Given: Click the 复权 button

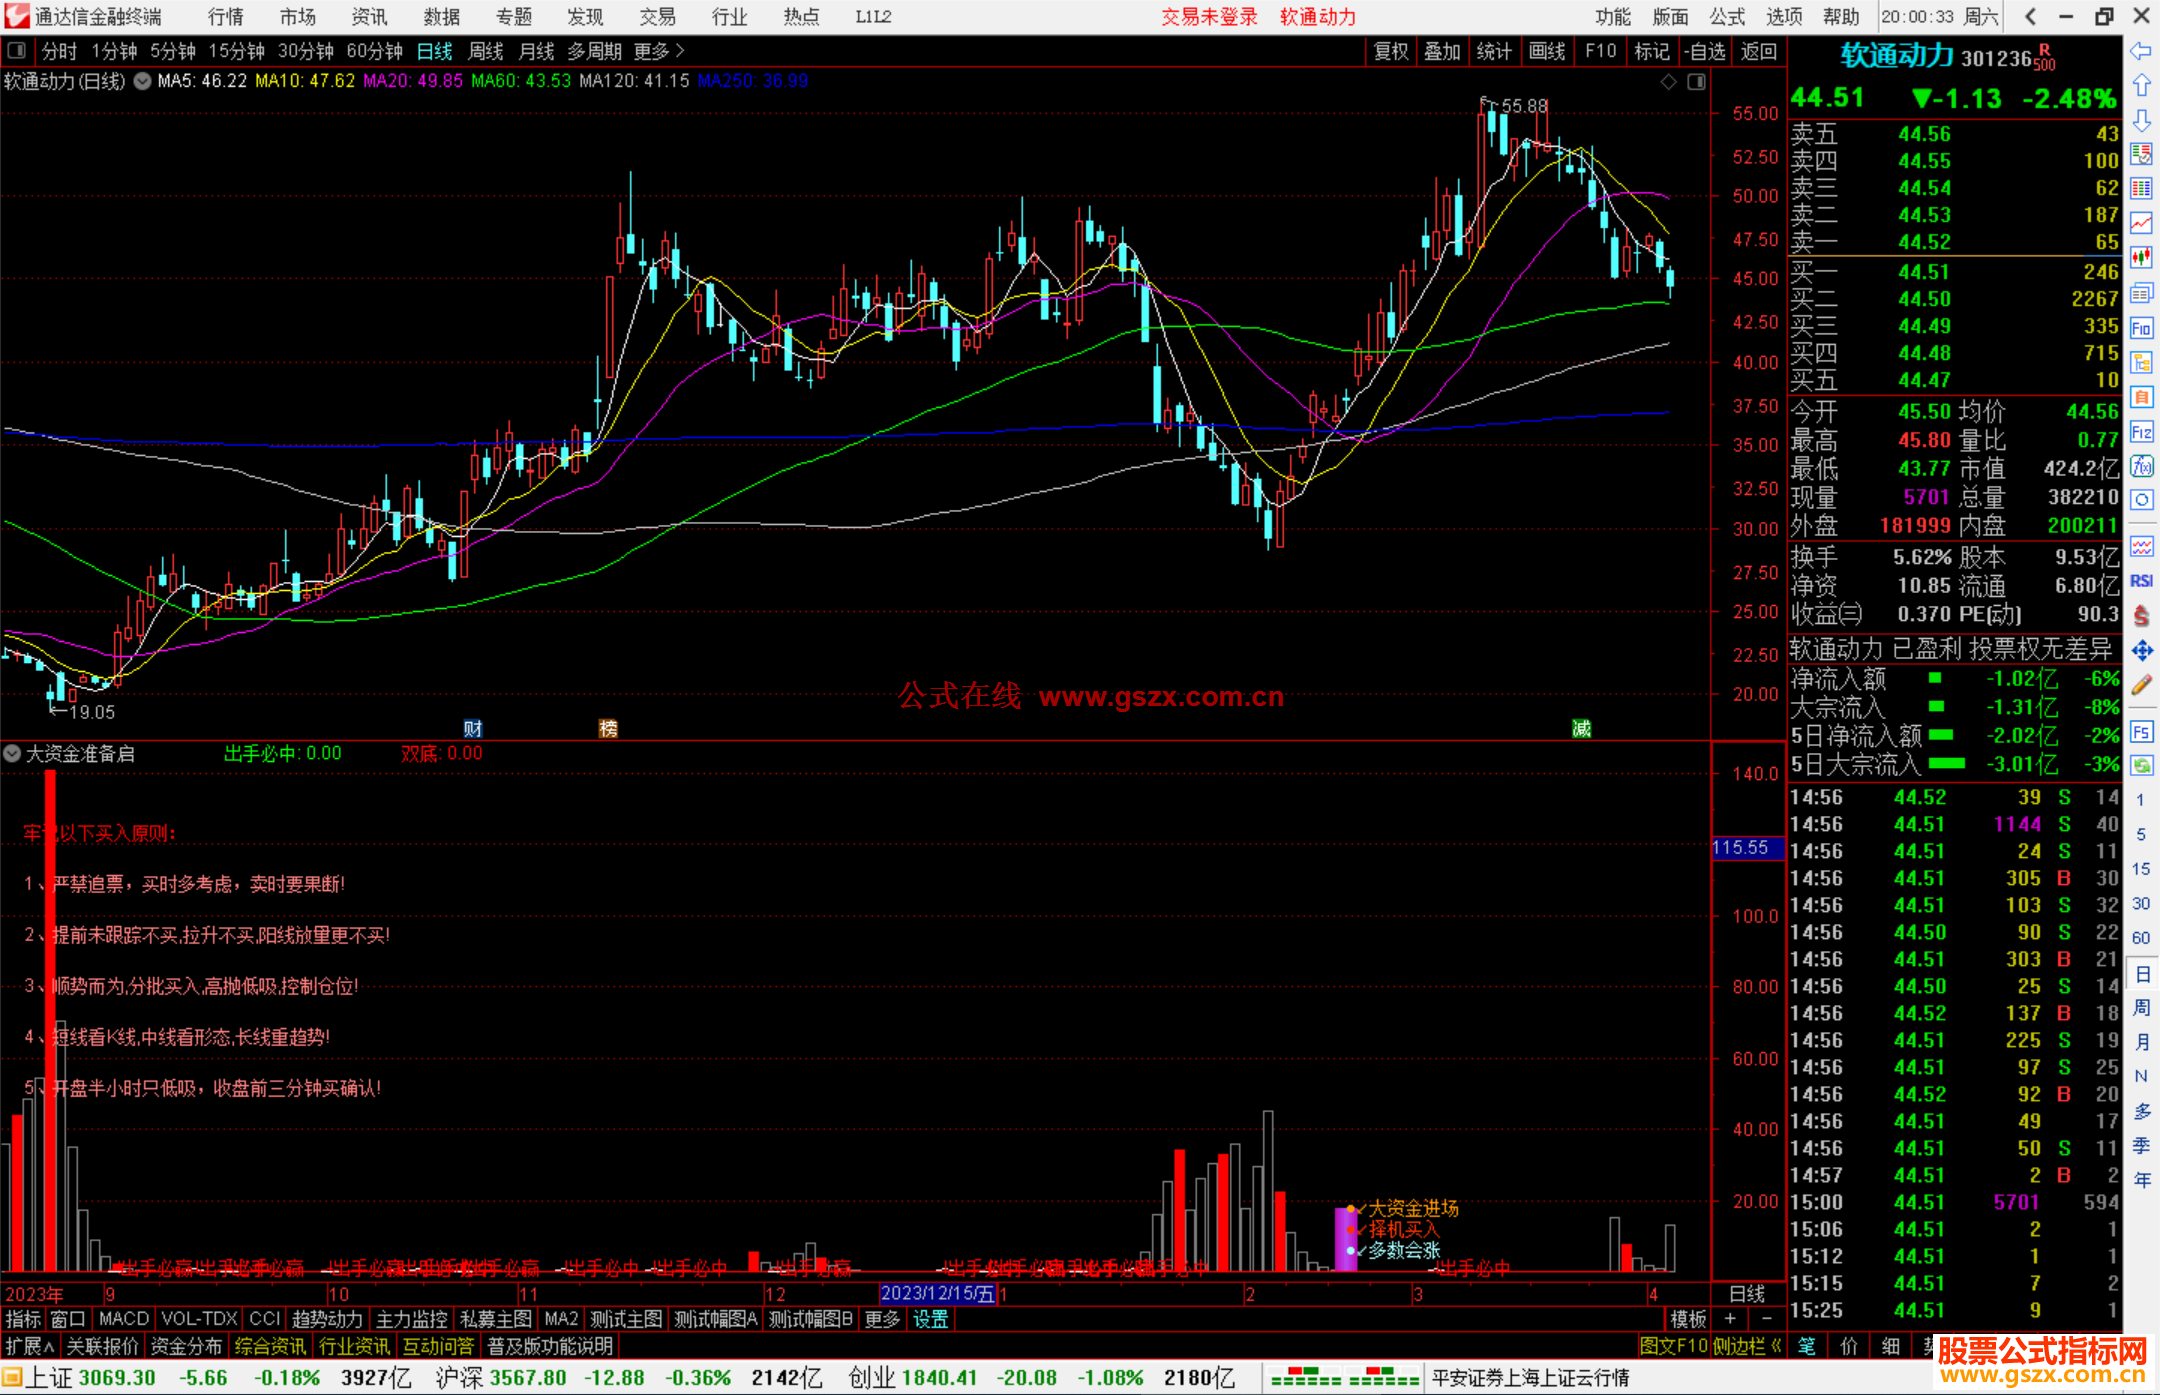Looking at the screenshot, I should (x=1390, y=51).
